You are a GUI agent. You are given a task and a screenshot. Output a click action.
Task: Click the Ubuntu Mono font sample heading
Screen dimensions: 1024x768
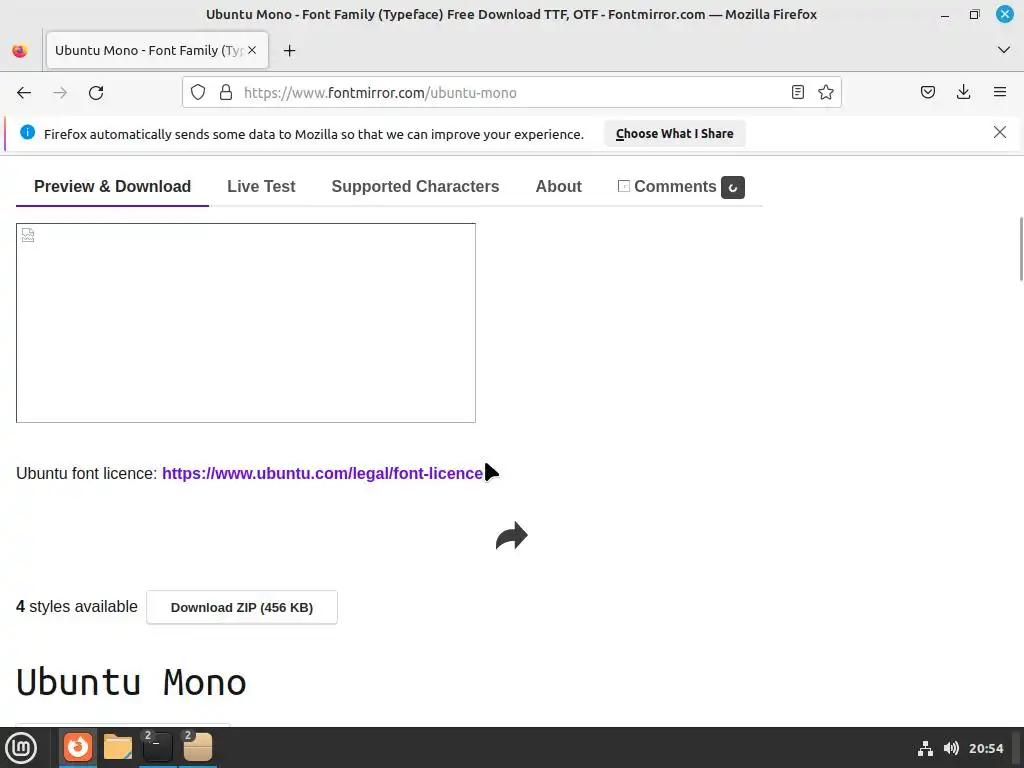tap(131, 682)
